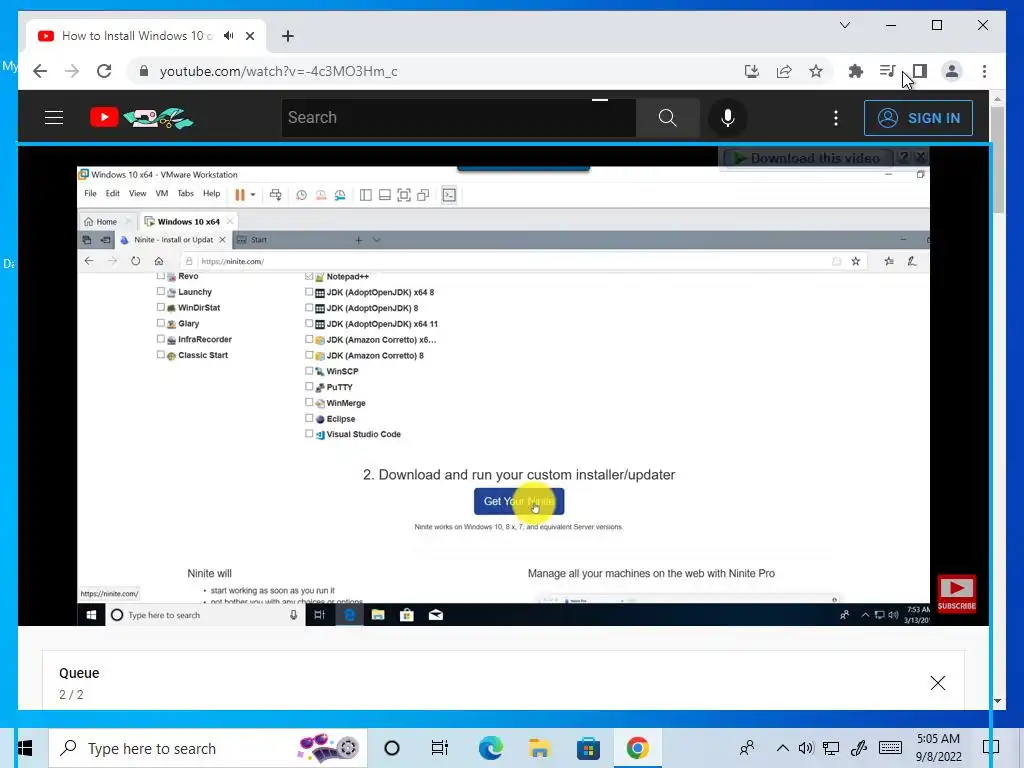
Task: Mute the tab using speaker icon
Action: (229, 36)
